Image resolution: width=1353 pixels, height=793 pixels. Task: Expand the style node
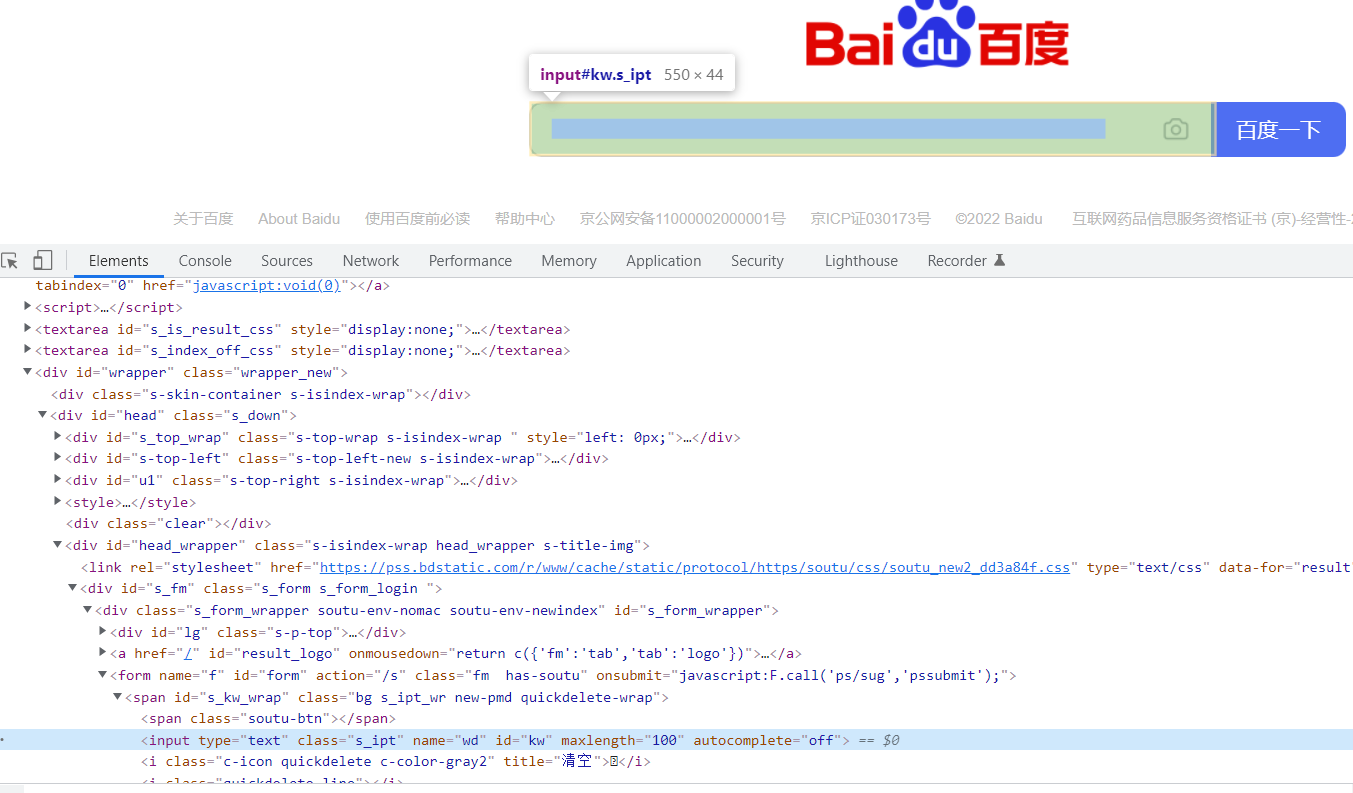[58, 502]
